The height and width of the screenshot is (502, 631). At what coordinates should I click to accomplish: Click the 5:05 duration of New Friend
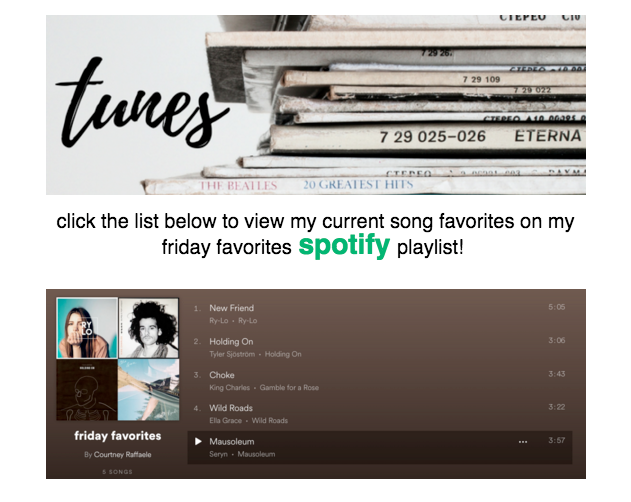(x=557, y=307)
